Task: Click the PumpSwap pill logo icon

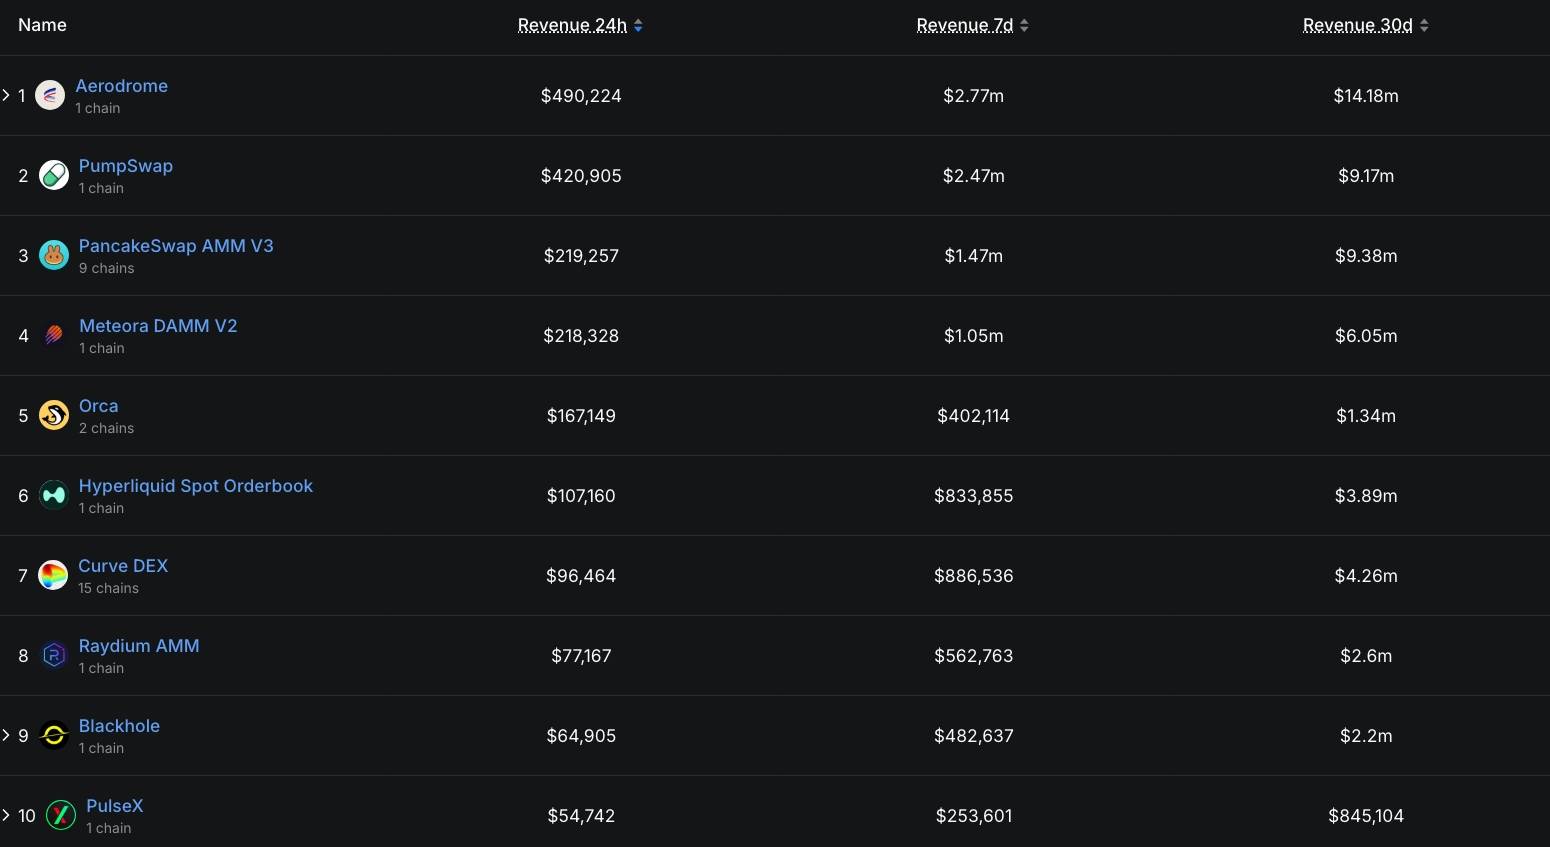Action: pos(54,175)
